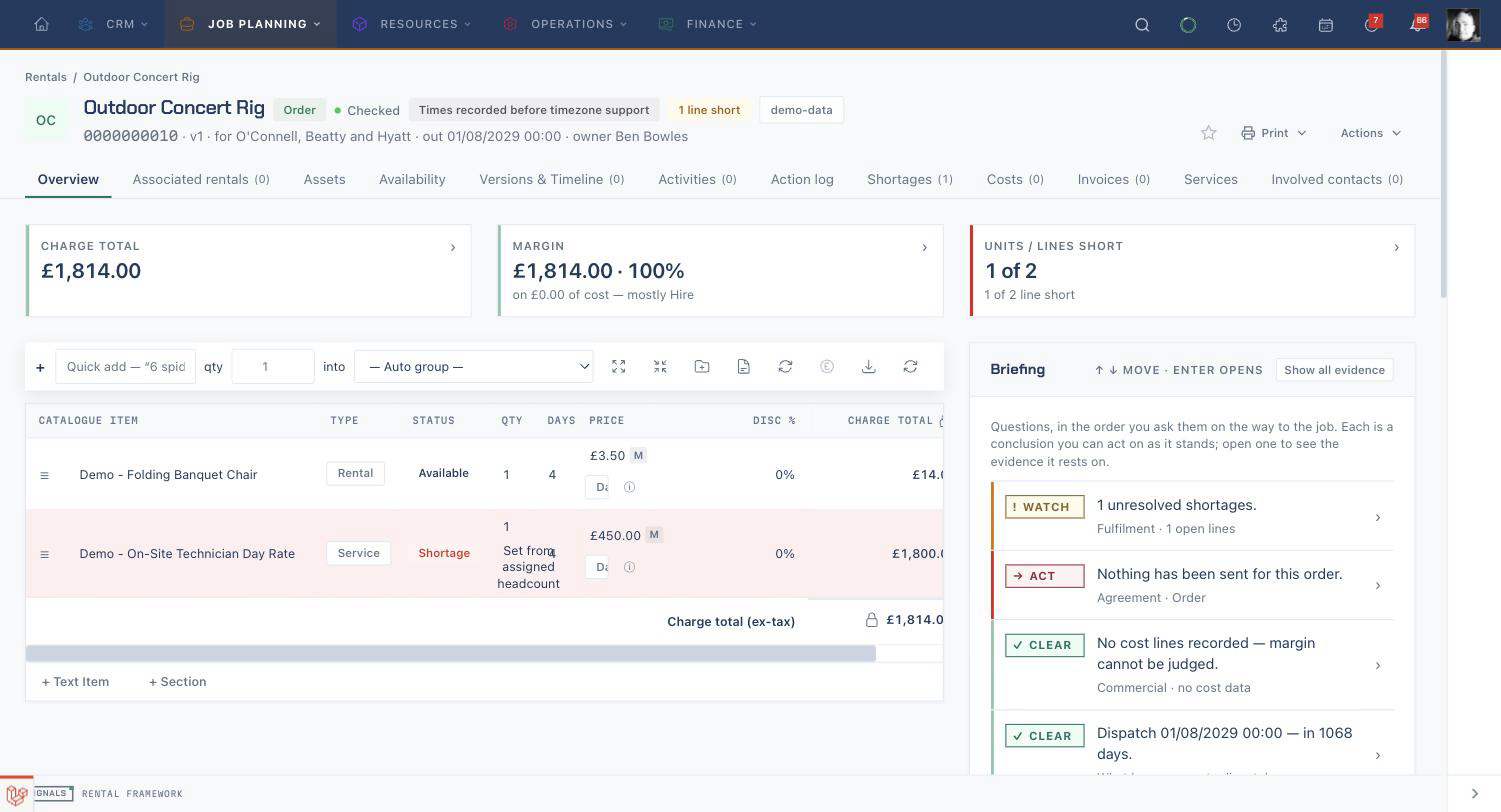Click the last refresh icon in line toolbar
The height and width of the screenshot is (812, 1501).
coord(910,367)
